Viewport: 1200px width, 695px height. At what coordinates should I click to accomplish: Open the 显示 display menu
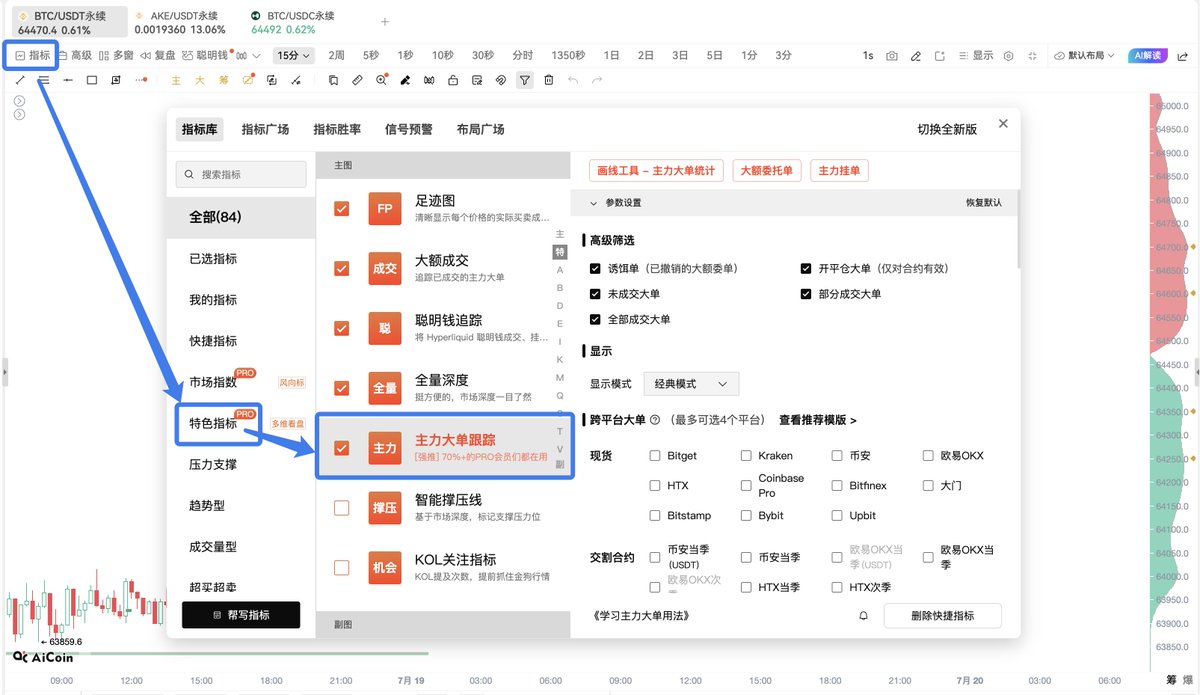[975, 56]
